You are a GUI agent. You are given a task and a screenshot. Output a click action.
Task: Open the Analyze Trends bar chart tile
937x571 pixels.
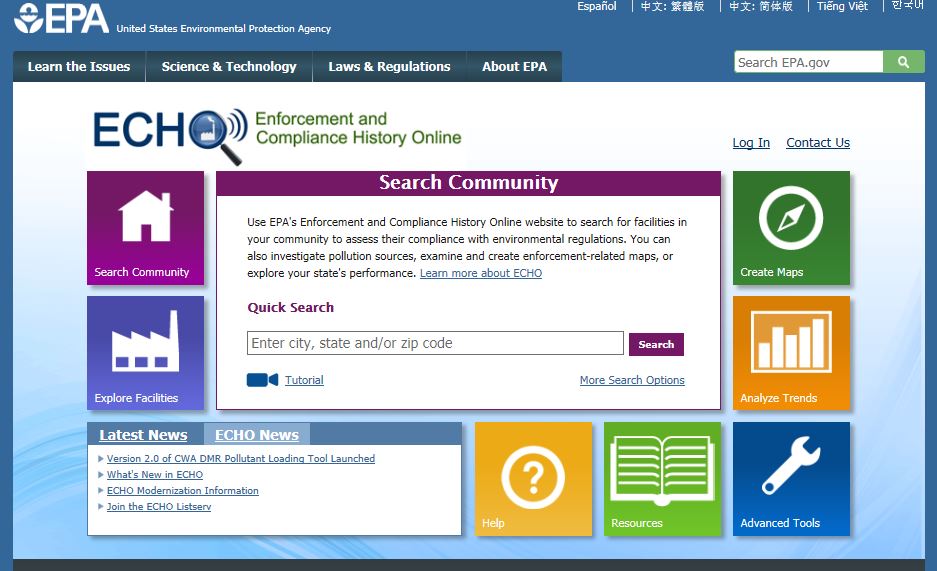(x=791, y=353)
